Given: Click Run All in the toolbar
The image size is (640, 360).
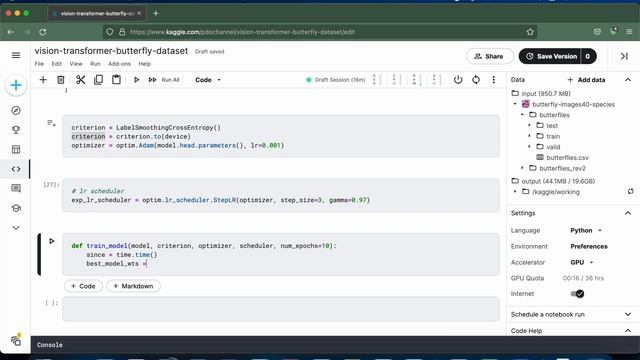Looking at the screenshot, I should point(164,80).
